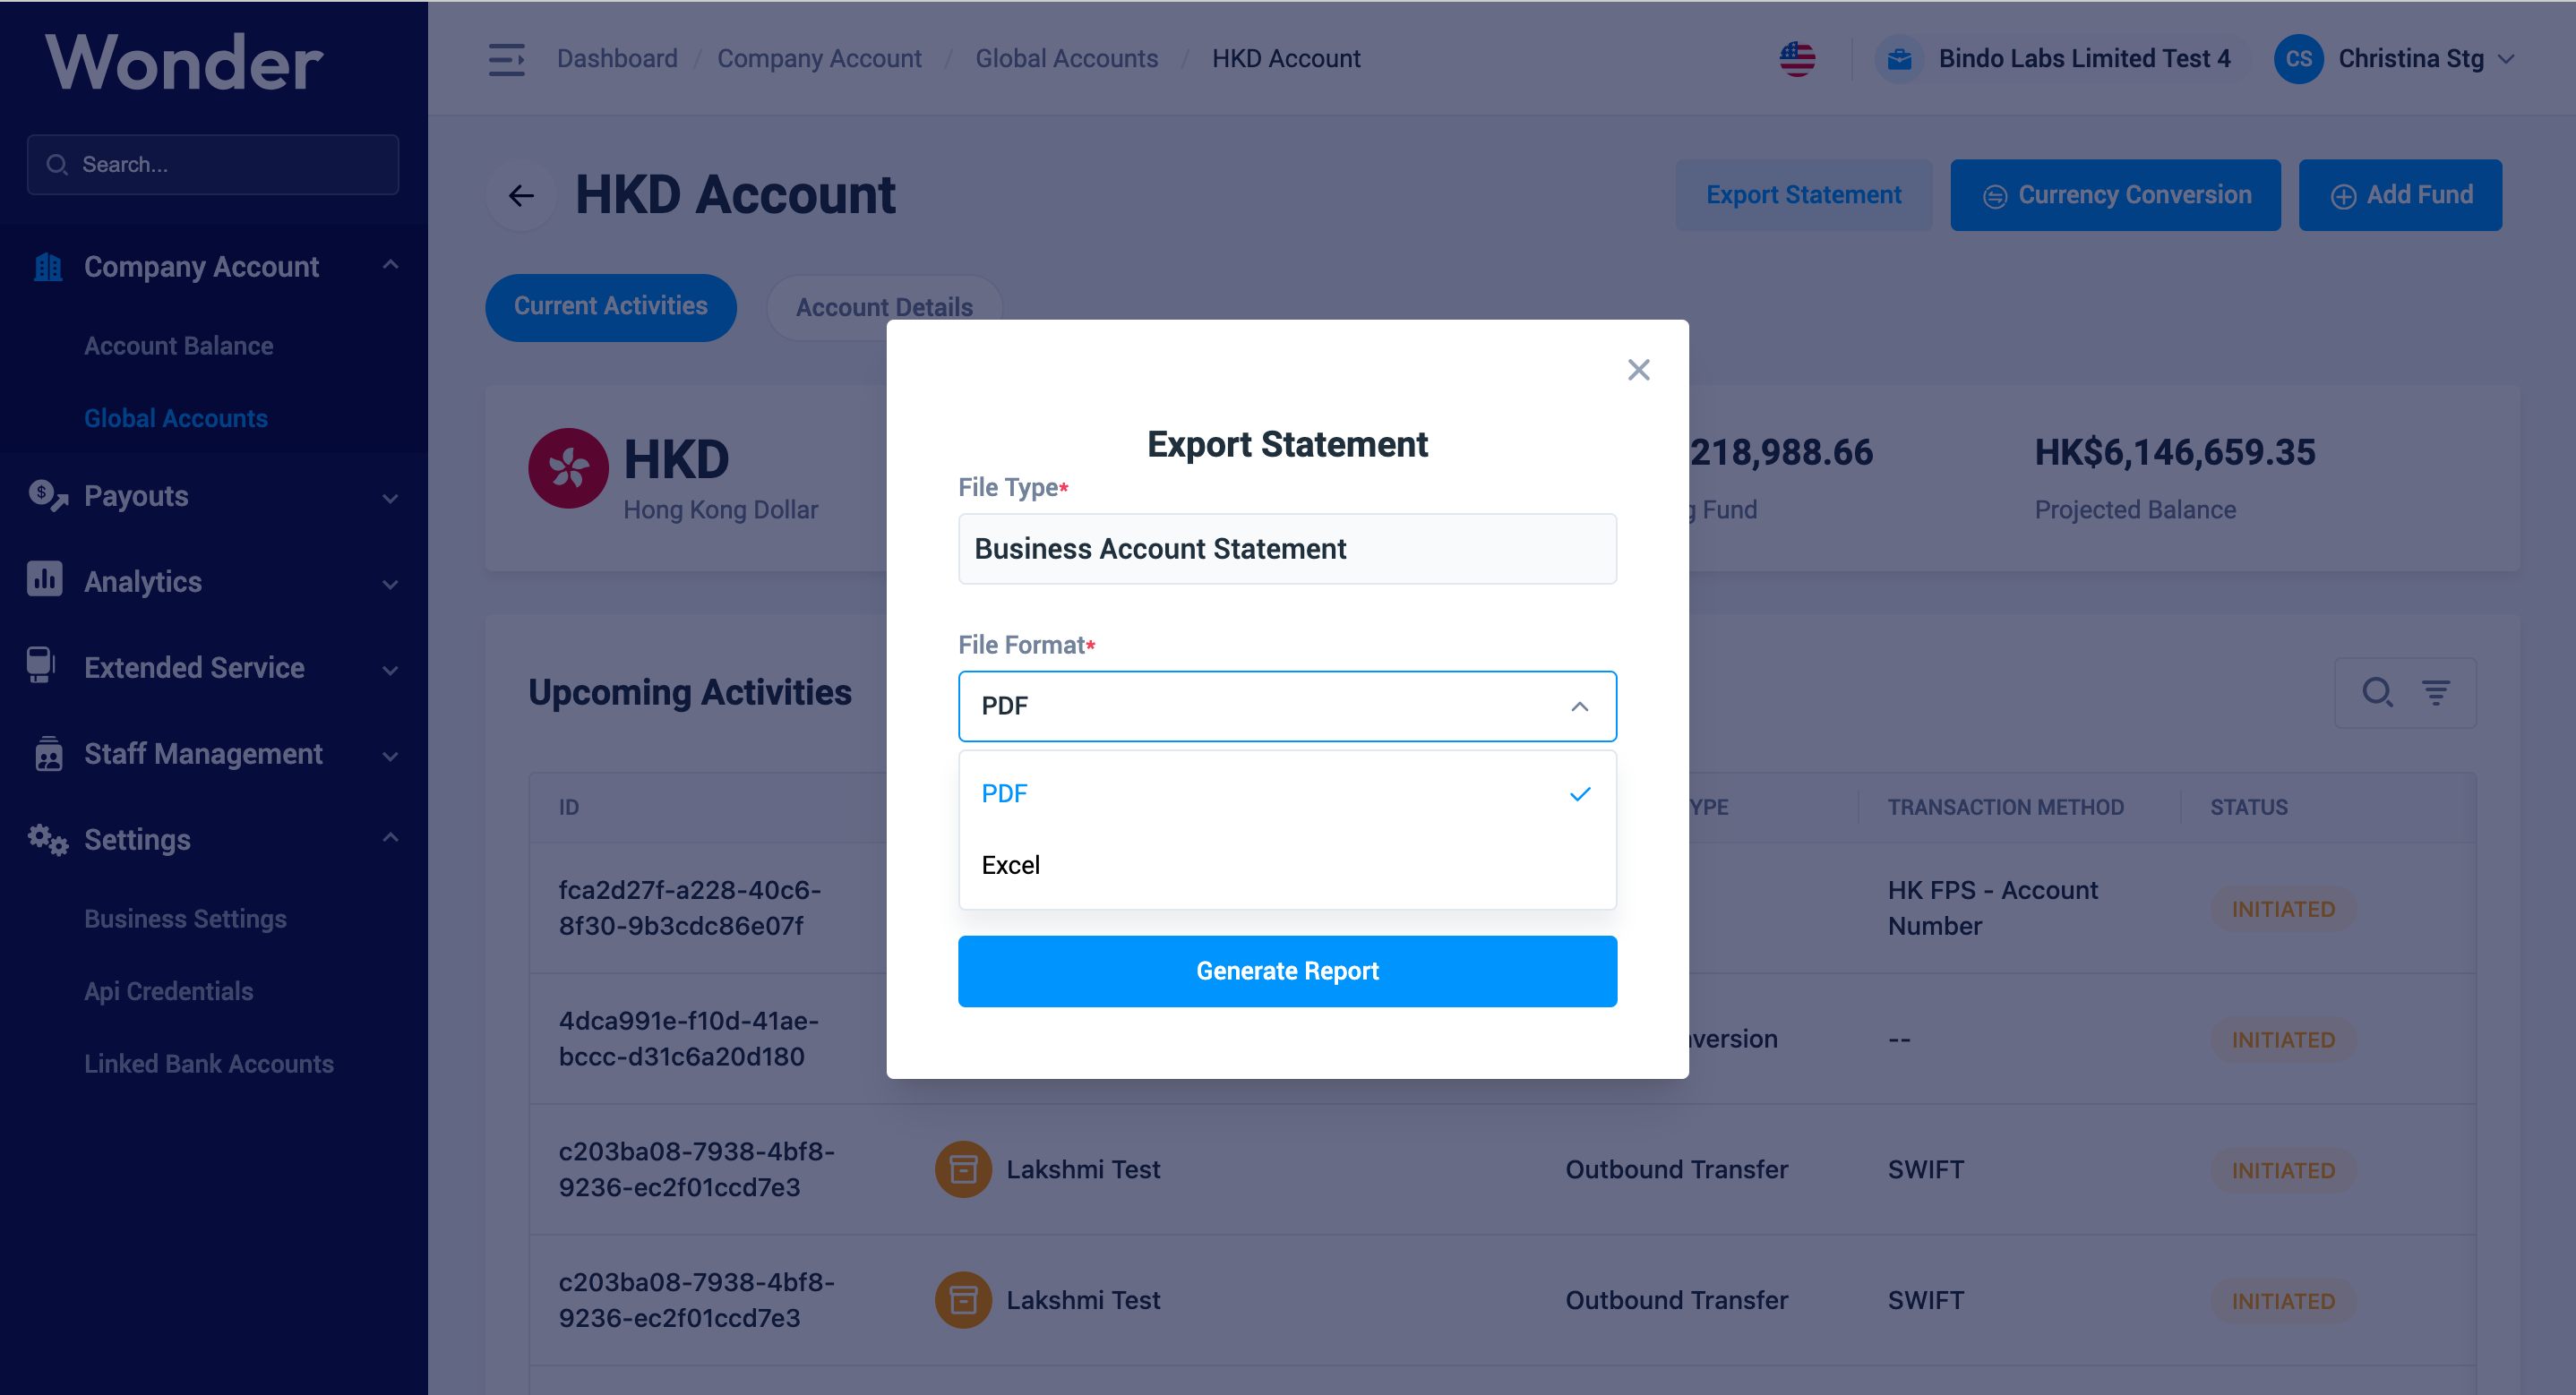Click the Company Account building icon
The width and height of the screenshot is (2576, 1395).
(x=47, y=267)
